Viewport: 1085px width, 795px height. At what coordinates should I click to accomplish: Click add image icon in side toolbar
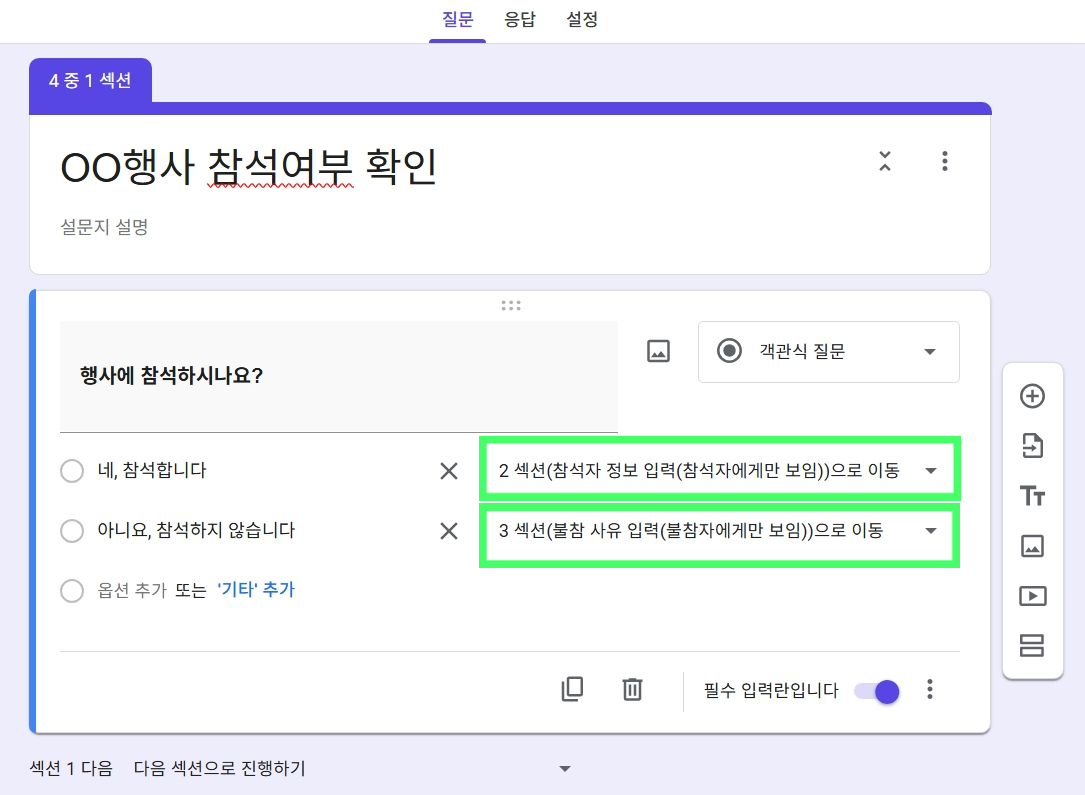point(1032,546)
